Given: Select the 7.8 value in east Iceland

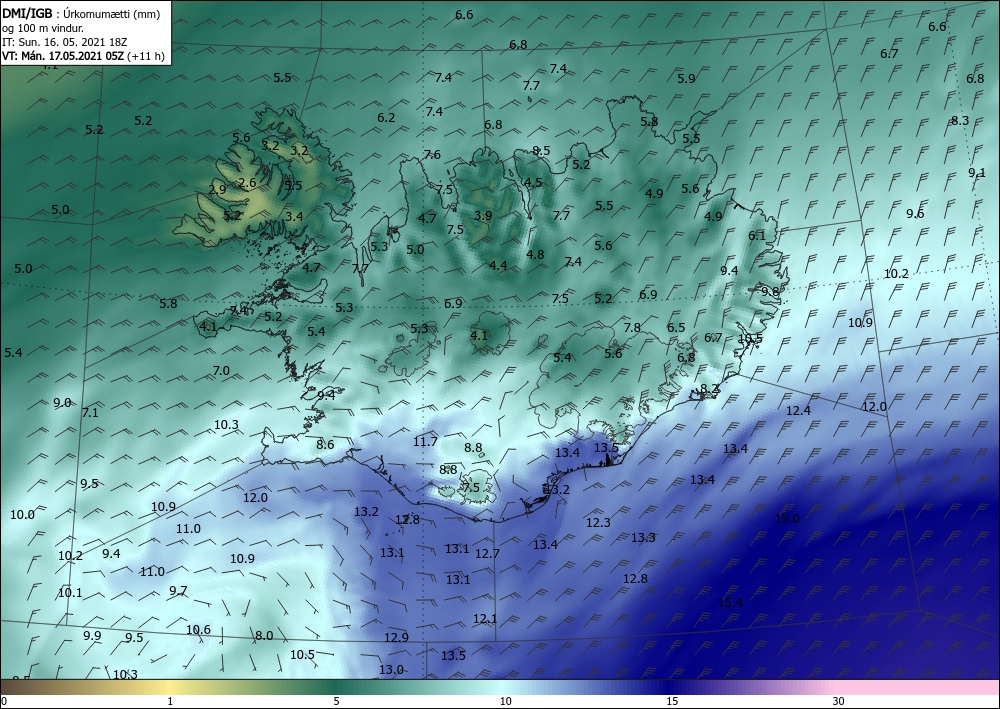Looking at the screenshot, I should click(631, 328).
